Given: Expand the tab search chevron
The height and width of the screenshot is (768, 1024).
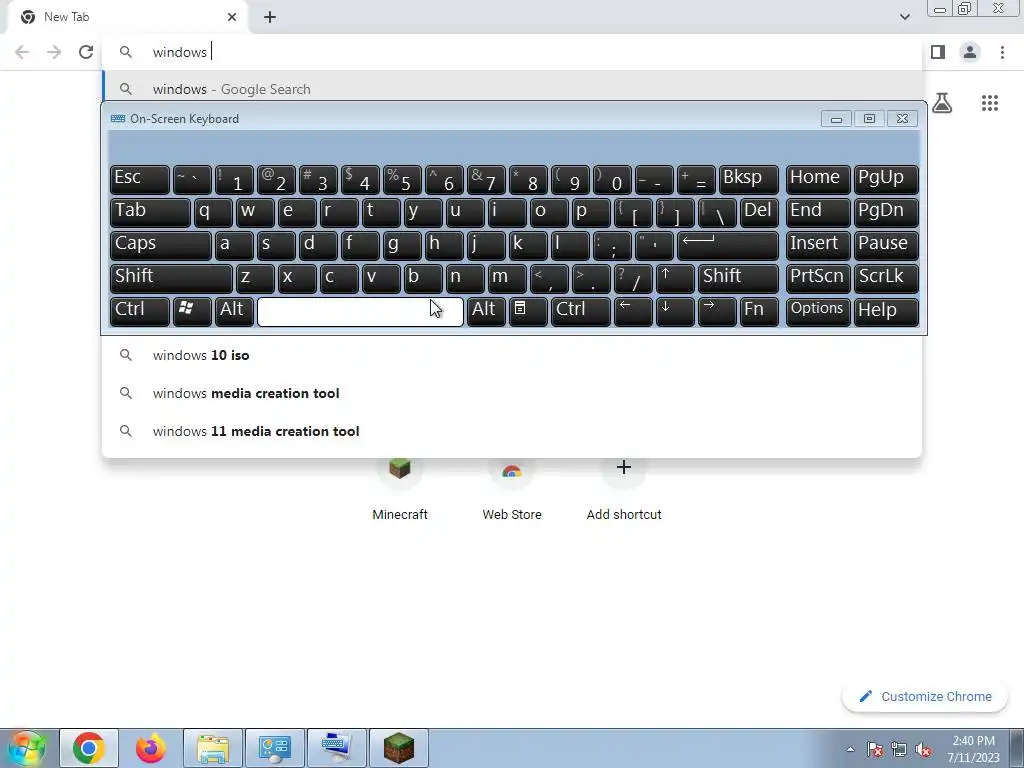Looking at the screenshot, I should pyautogui.click(x=904, y=17).
